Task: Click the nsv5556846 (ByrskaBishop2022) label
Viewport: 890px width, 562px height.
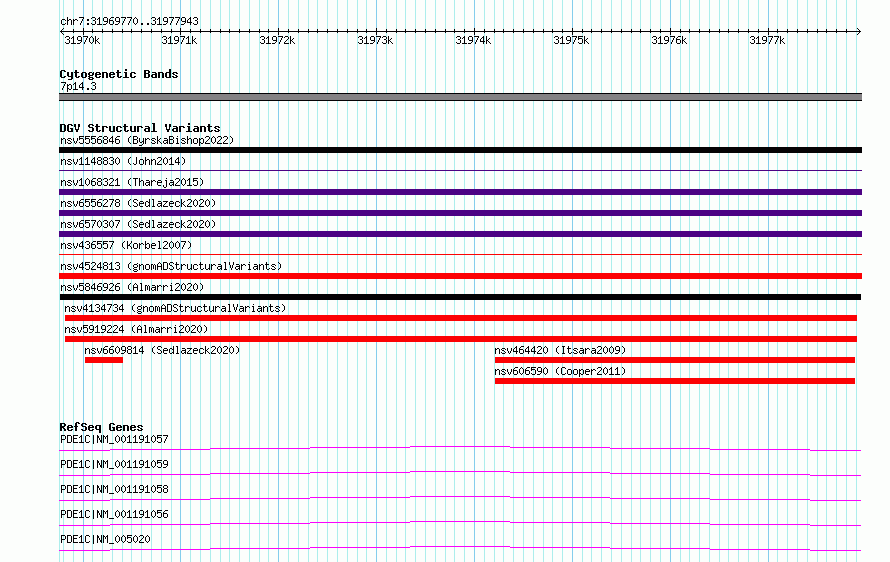Action: tap(147, 140)
